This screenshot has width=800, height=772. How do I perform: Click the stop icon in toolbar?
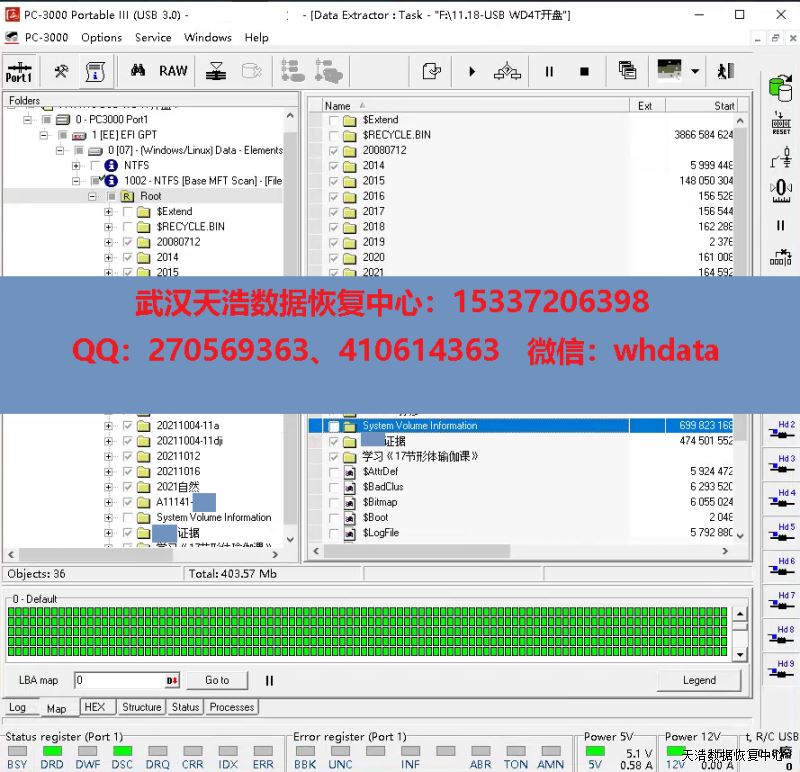tap(585, 71)
